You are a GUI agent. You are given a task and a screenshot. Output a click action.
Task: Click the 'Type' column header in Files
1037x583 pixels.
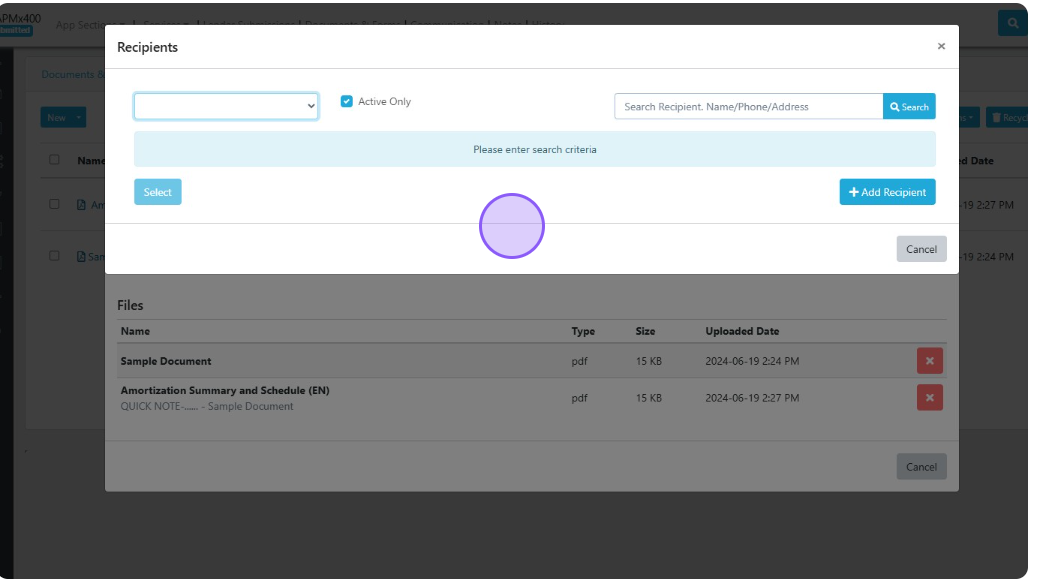583,331
